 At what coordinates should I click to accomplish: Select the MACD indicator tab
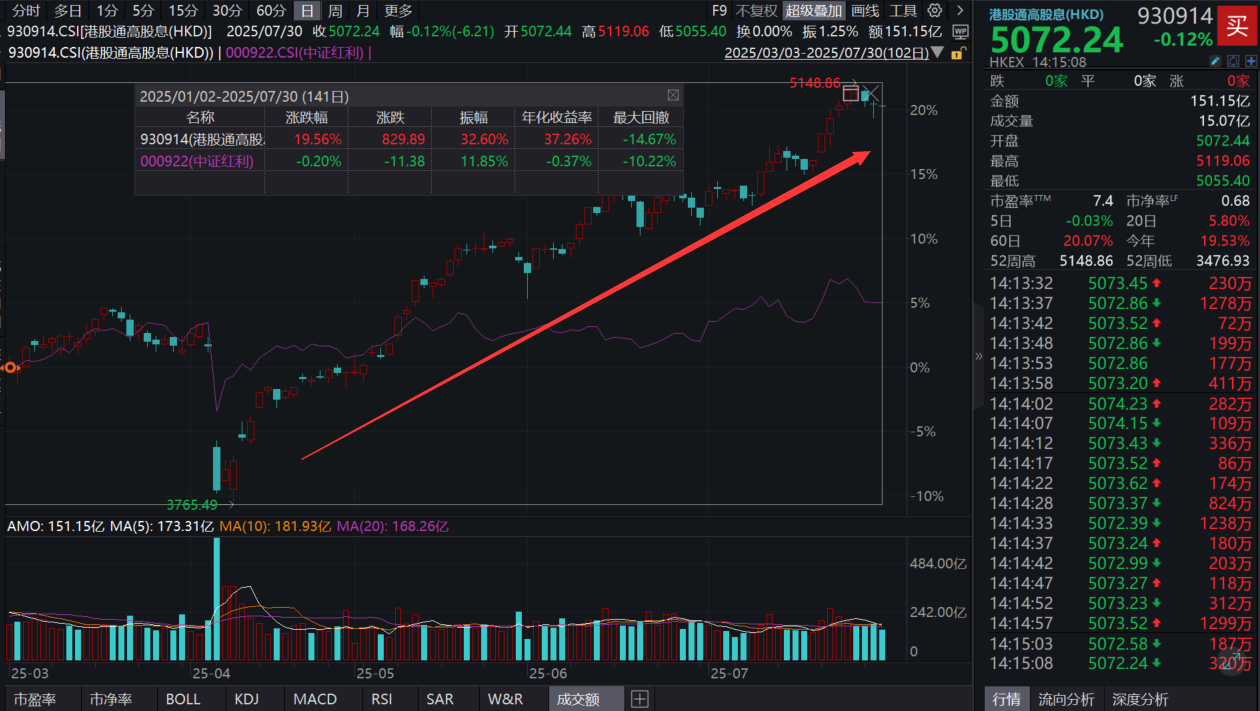(317, 699)
